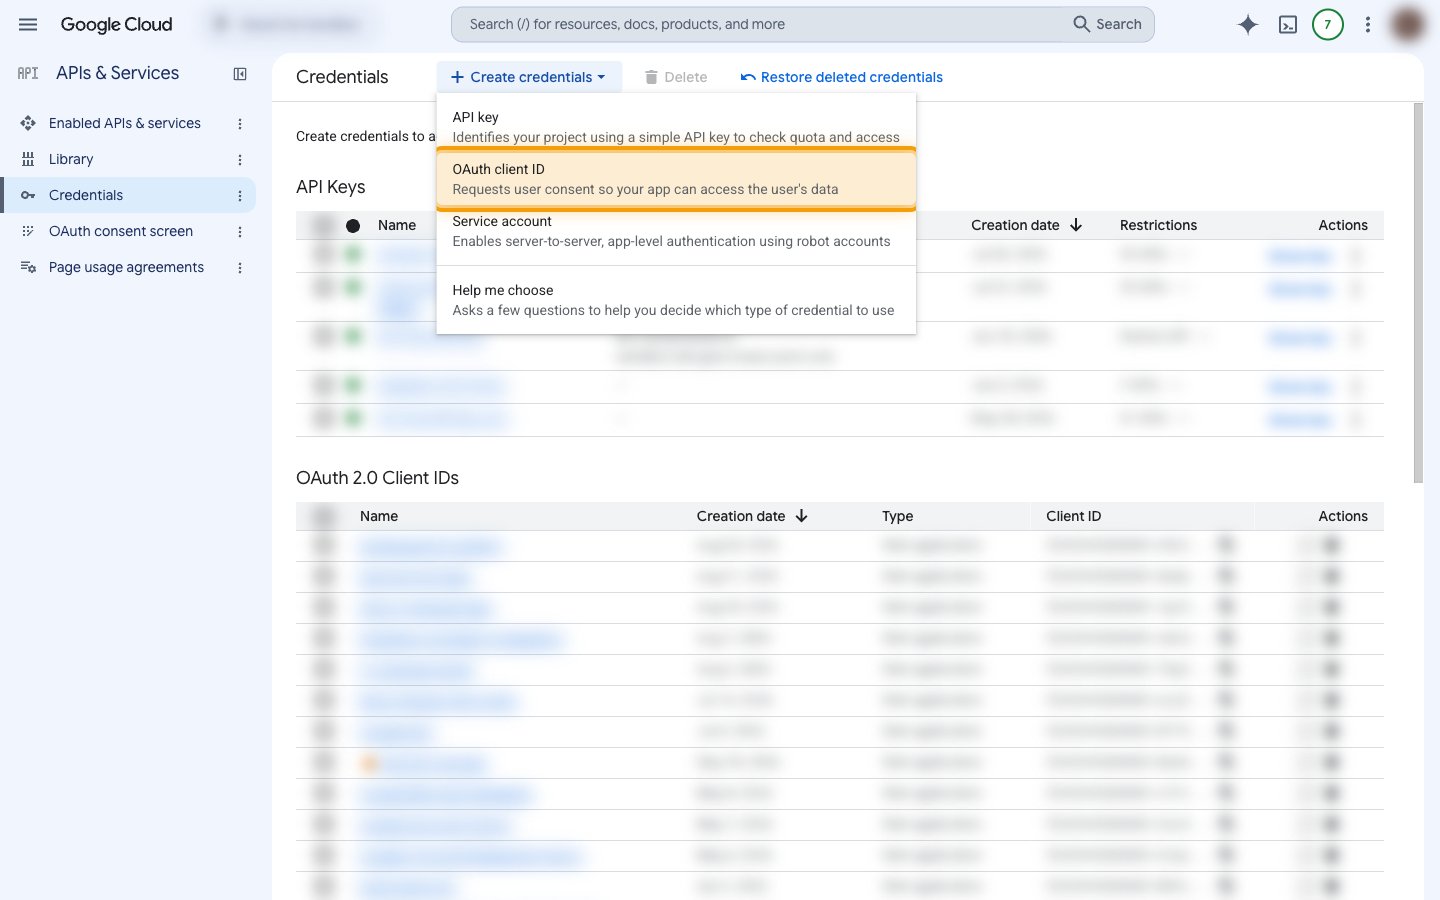
Task: Choose Service account option
Action: pos(676,233)
